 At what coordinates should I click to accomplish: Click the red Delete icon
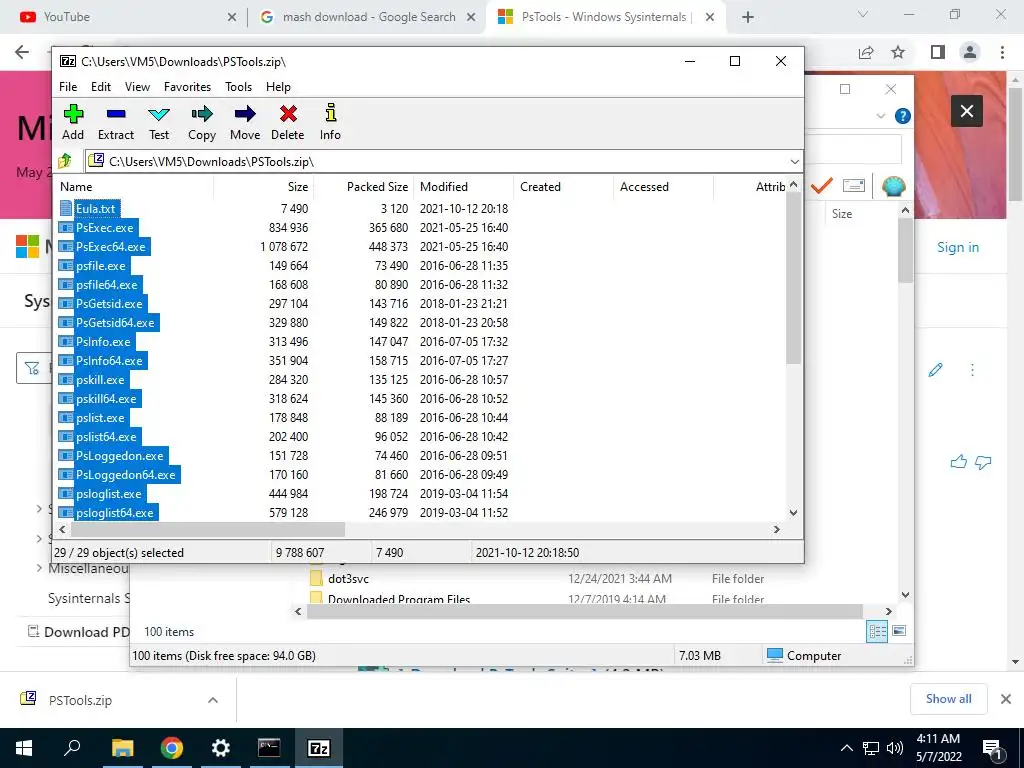point(287,121)
